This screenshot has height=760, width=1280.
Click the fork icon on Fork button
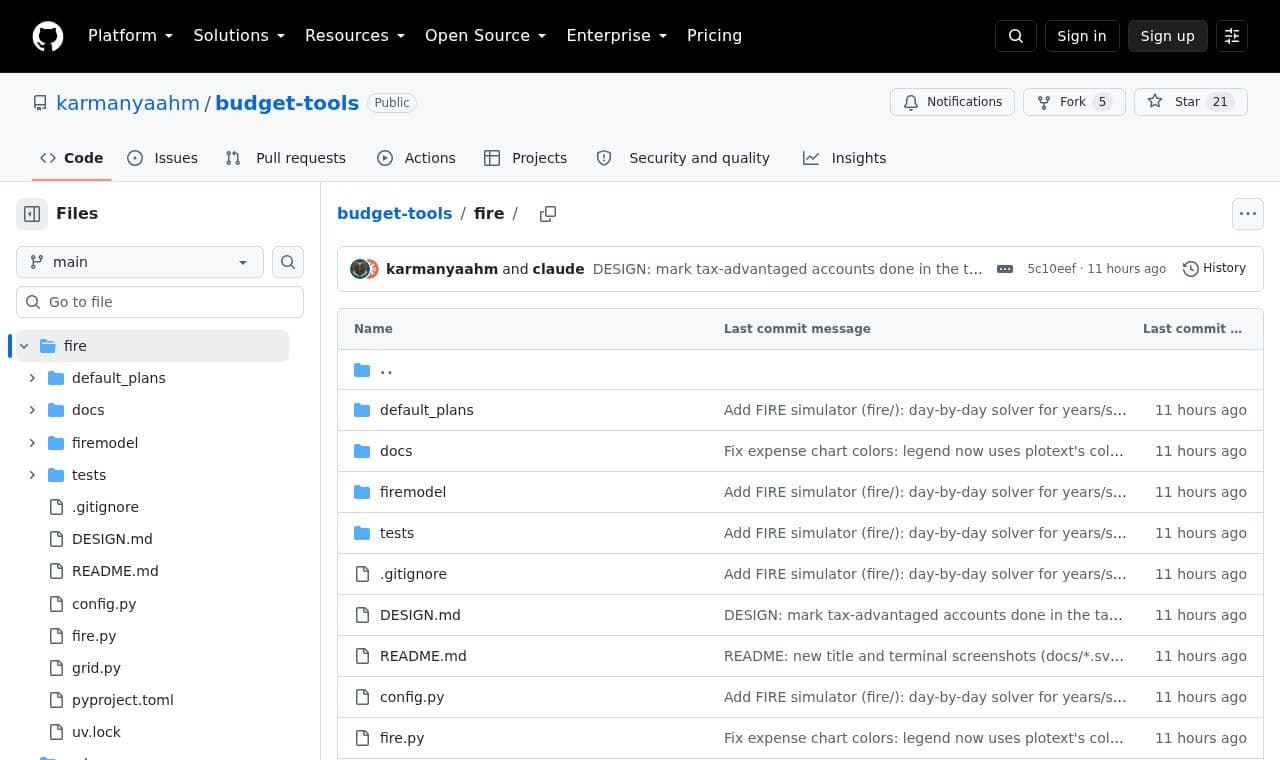[x=1044, y=102]
